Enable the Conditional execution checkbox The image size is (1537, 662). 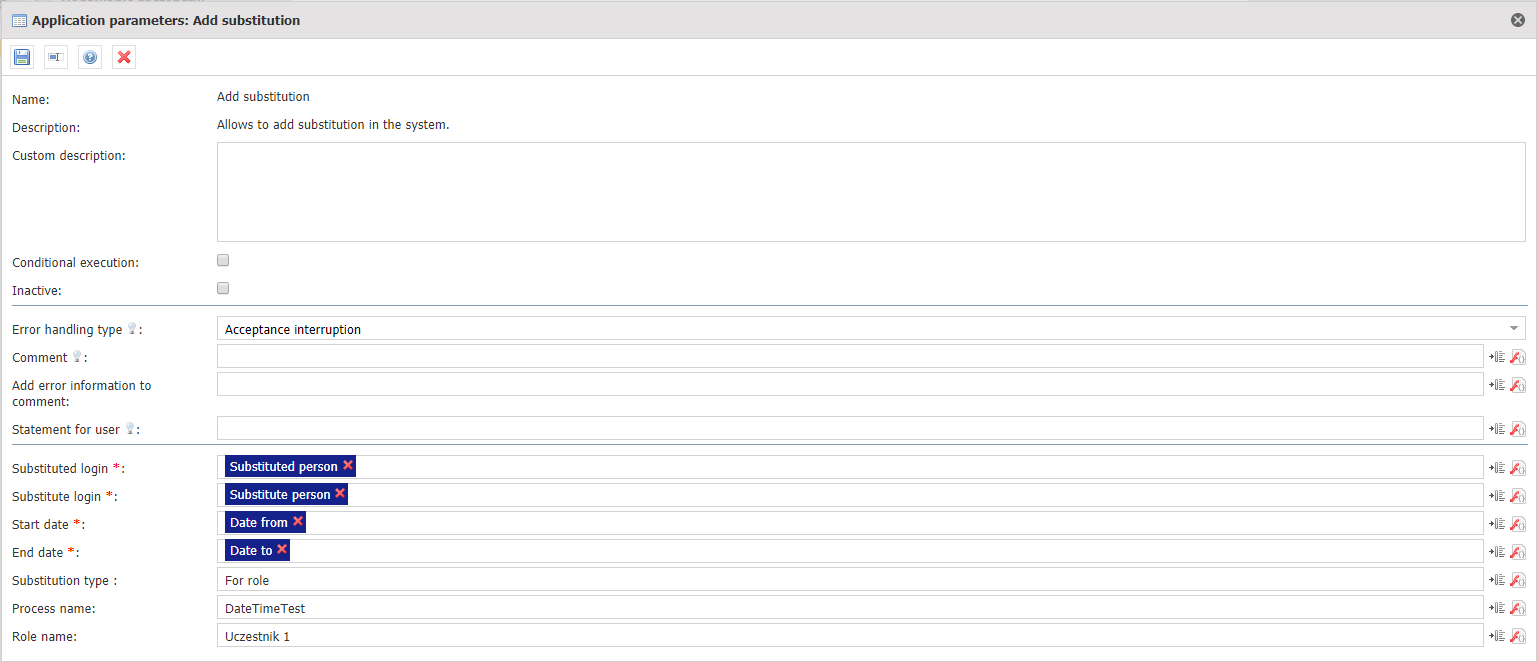[x=223, y=260]
